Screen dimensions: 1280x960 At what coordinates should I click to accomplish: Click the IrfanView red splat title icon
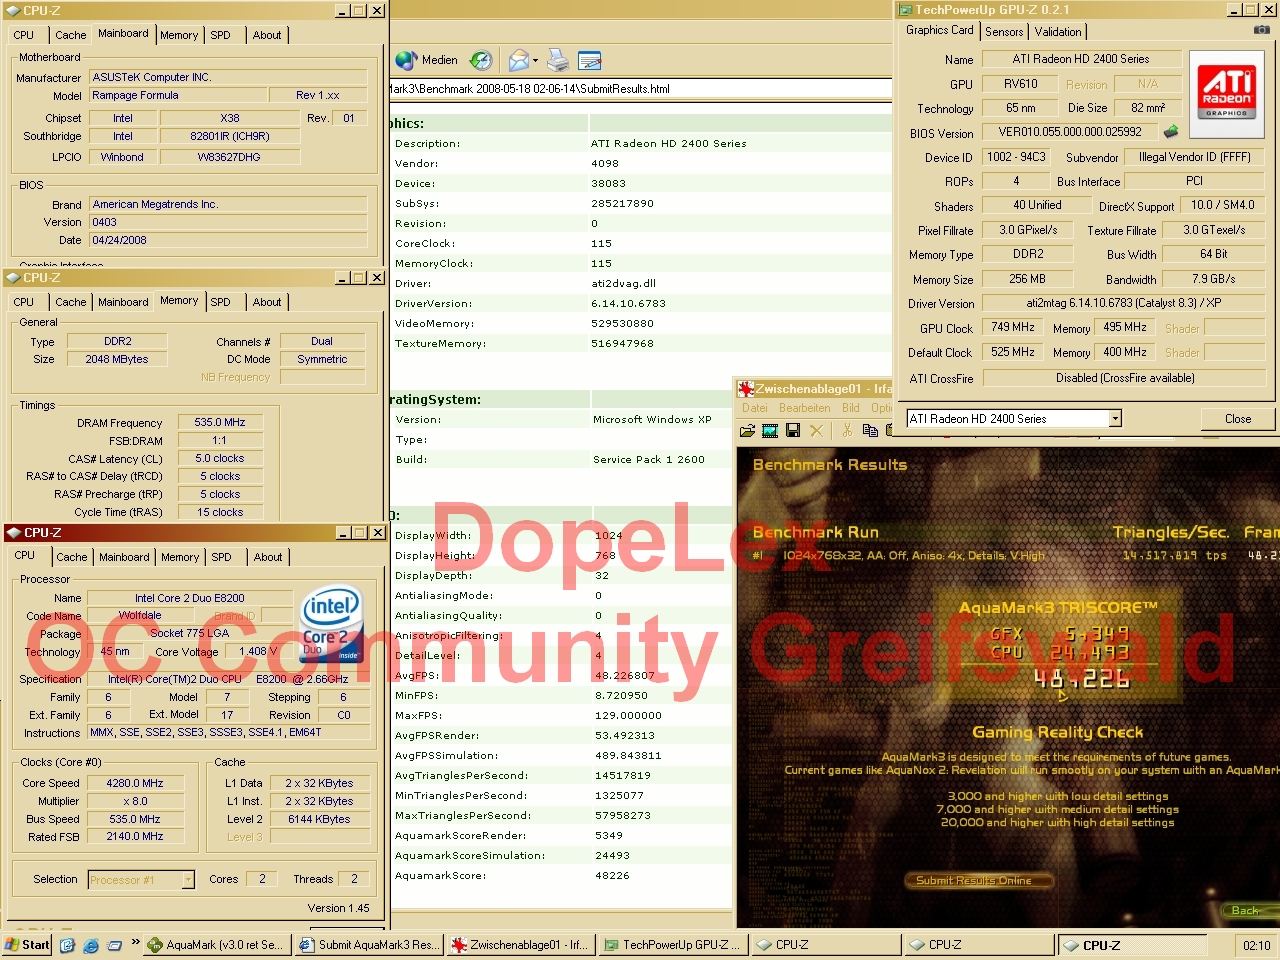(x=745, y=389)
